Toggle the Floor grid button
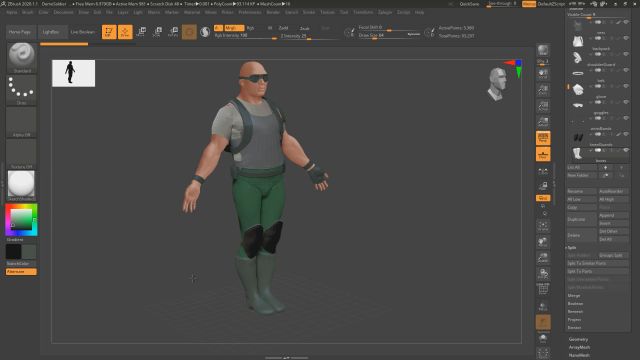 [543, 154]
